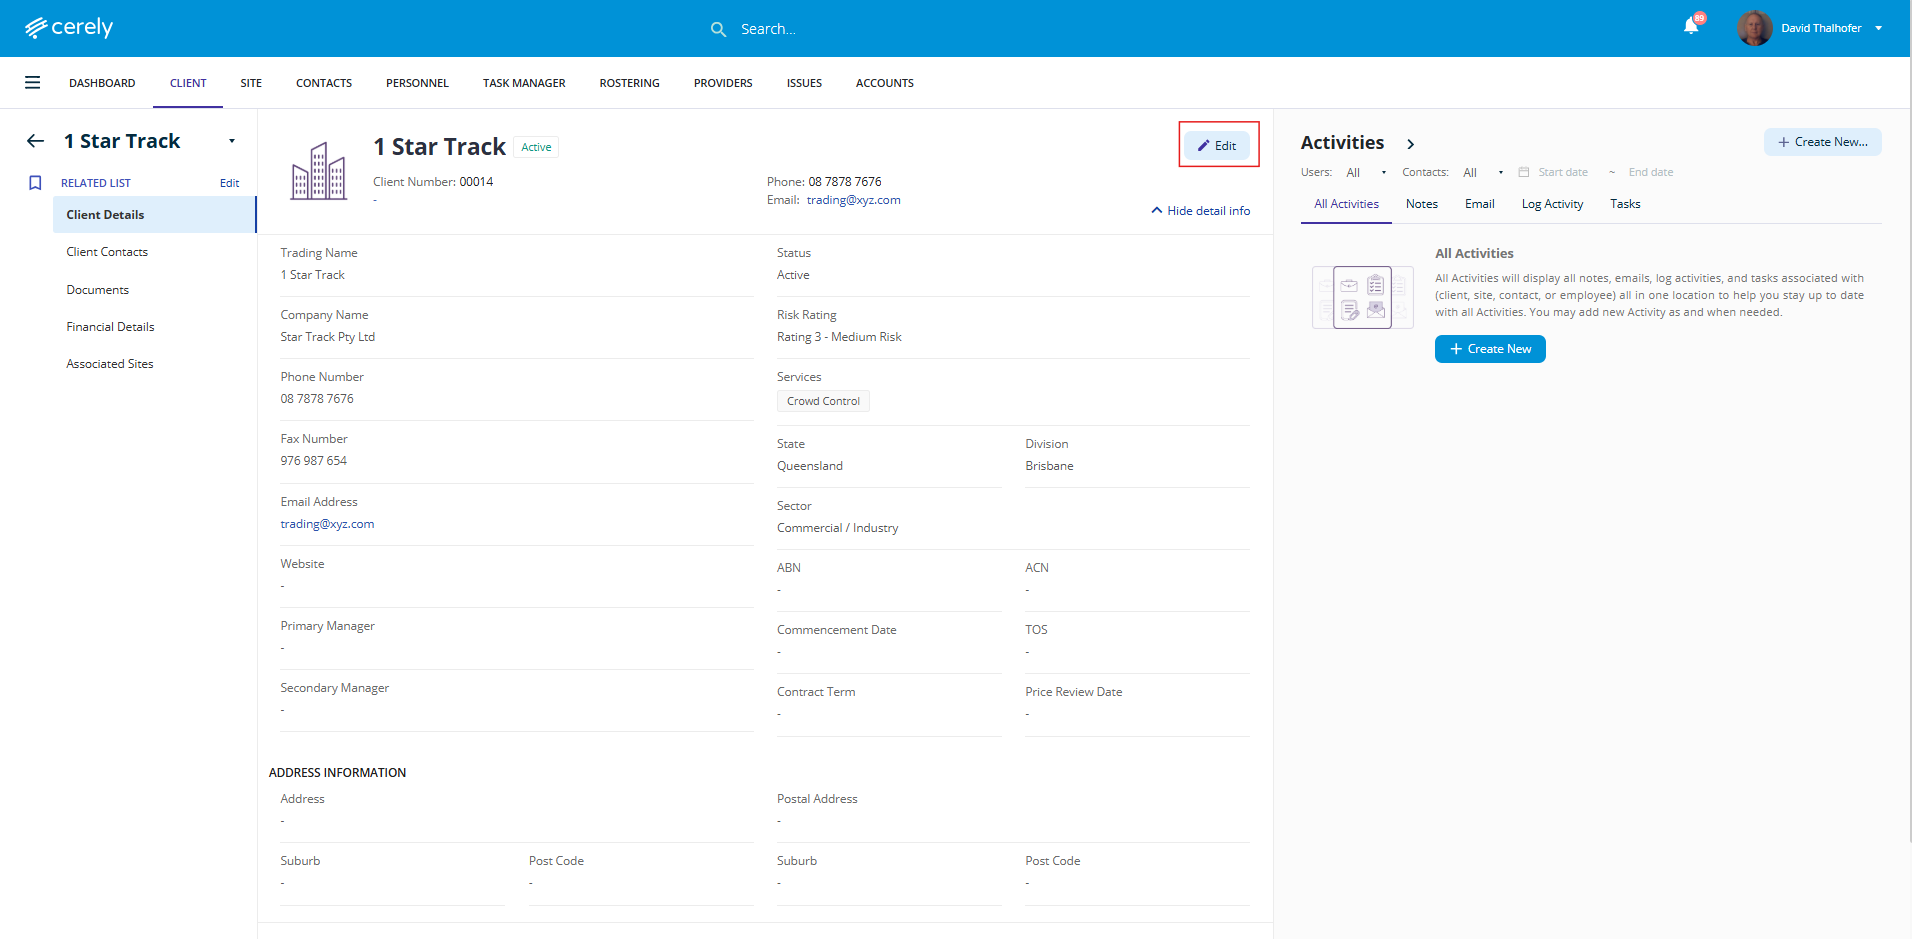The height and width of the screenshot is (939, 1912).
Task: Expand the Activities panel chevron
Action: [1410, 144]
